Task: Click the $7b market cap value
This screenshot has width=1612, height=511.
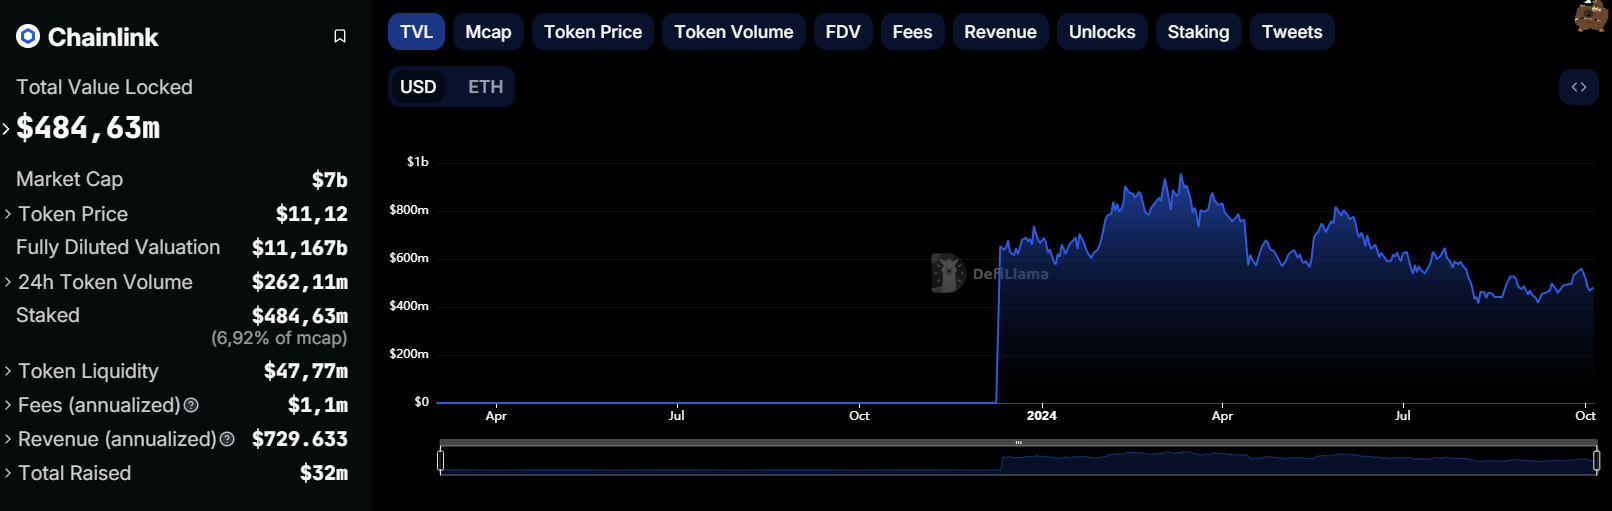Action: (329, 180)
